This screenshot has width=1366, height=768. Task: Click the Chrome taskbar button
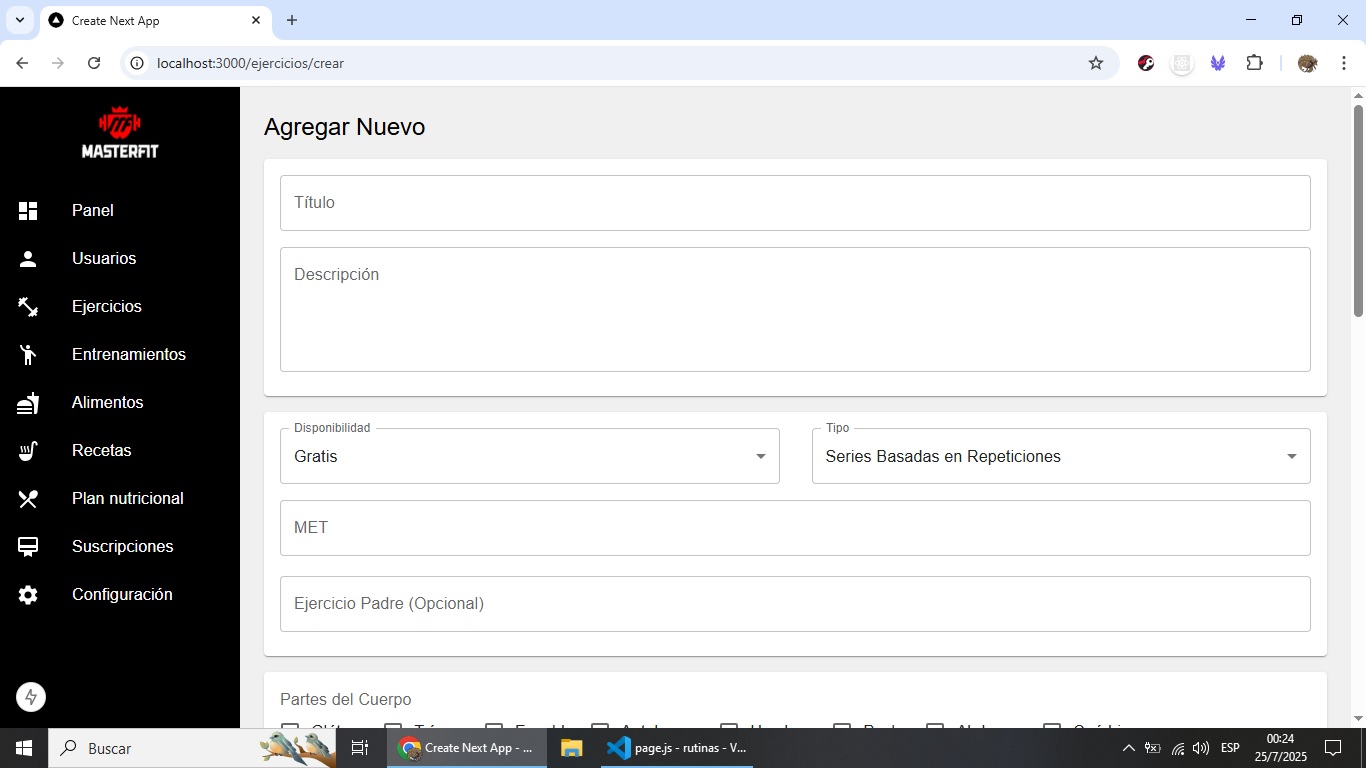pos(467,748)
